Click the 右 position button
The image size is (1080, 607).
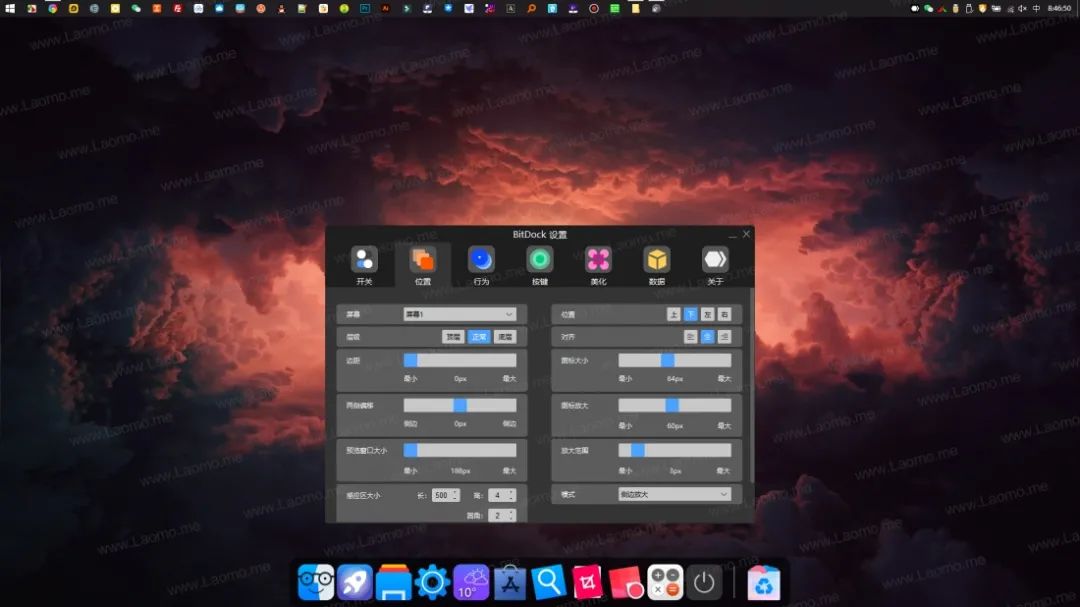[x=722, y=313]
